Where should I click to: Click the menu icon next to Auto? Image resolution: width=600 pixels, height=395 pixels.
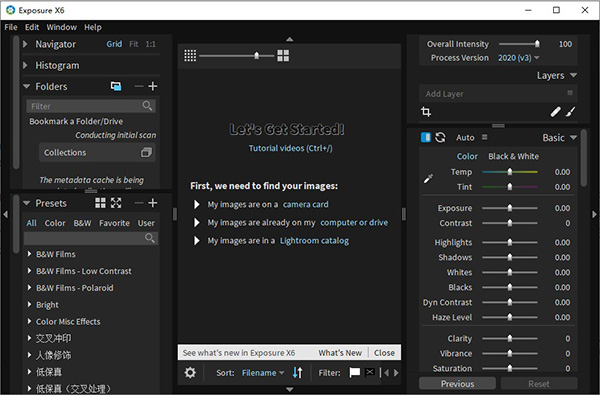click(484, 137)
